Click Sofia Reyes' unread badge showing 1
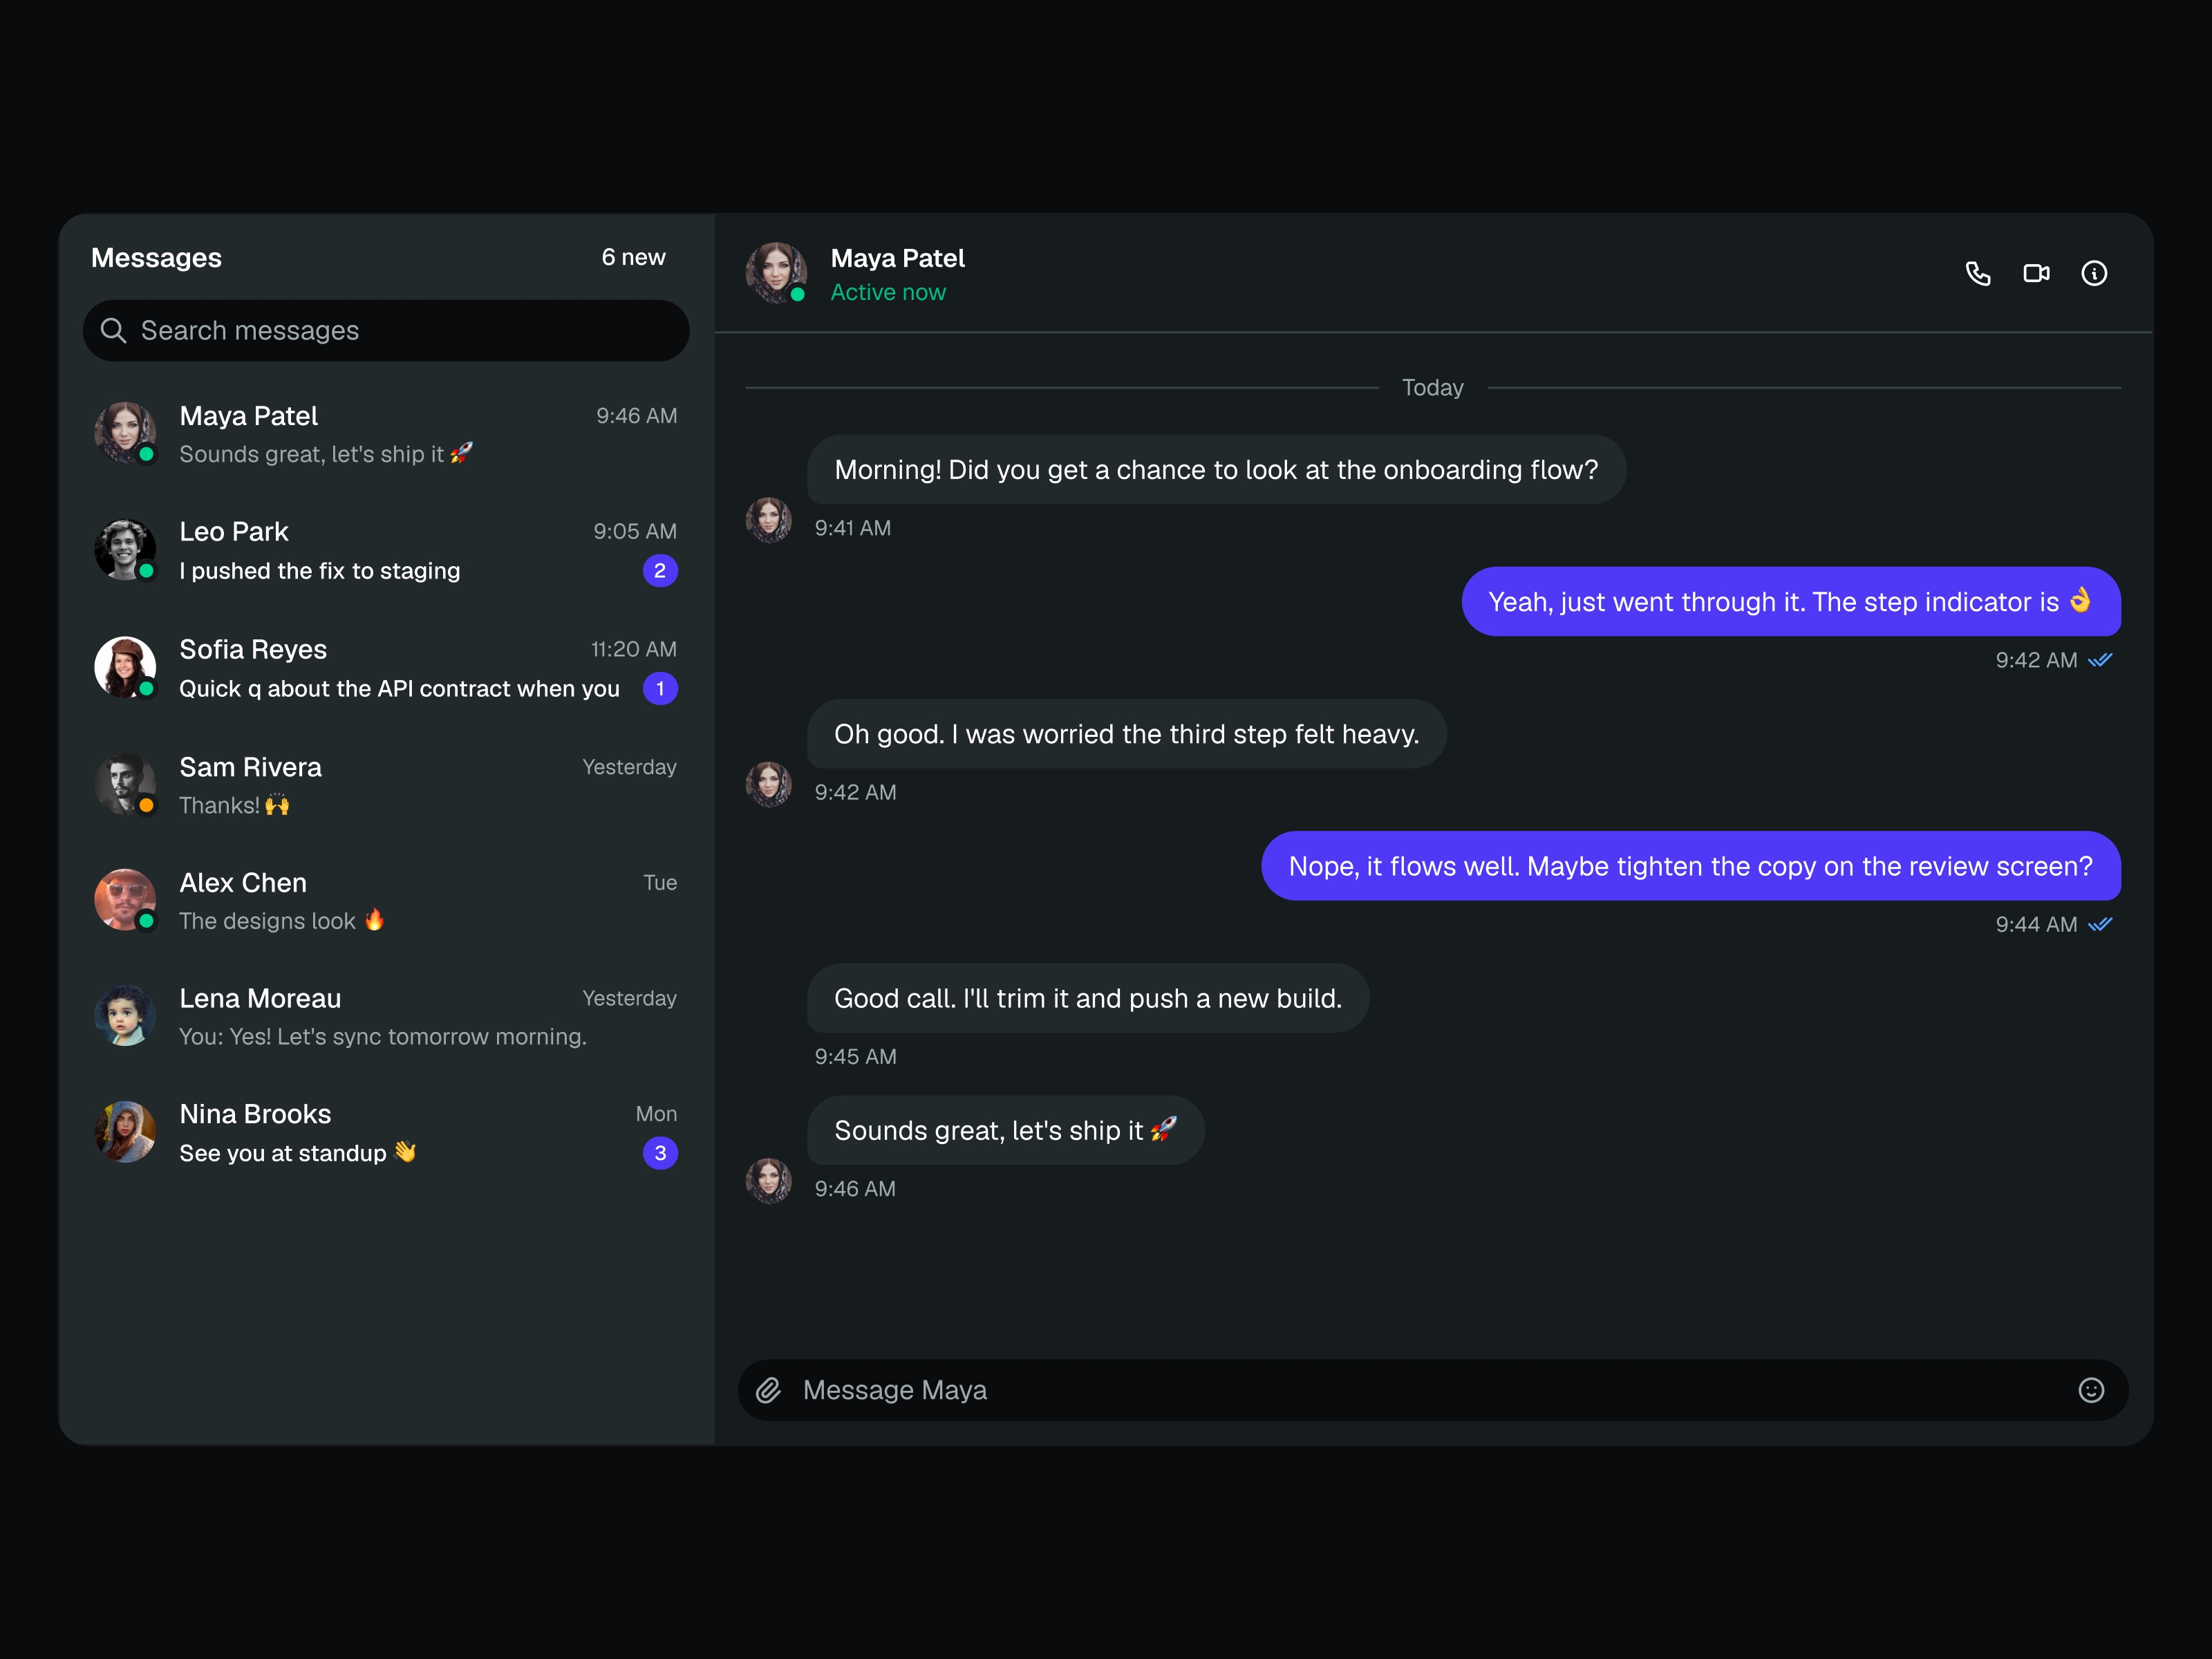 coord(660,688)
